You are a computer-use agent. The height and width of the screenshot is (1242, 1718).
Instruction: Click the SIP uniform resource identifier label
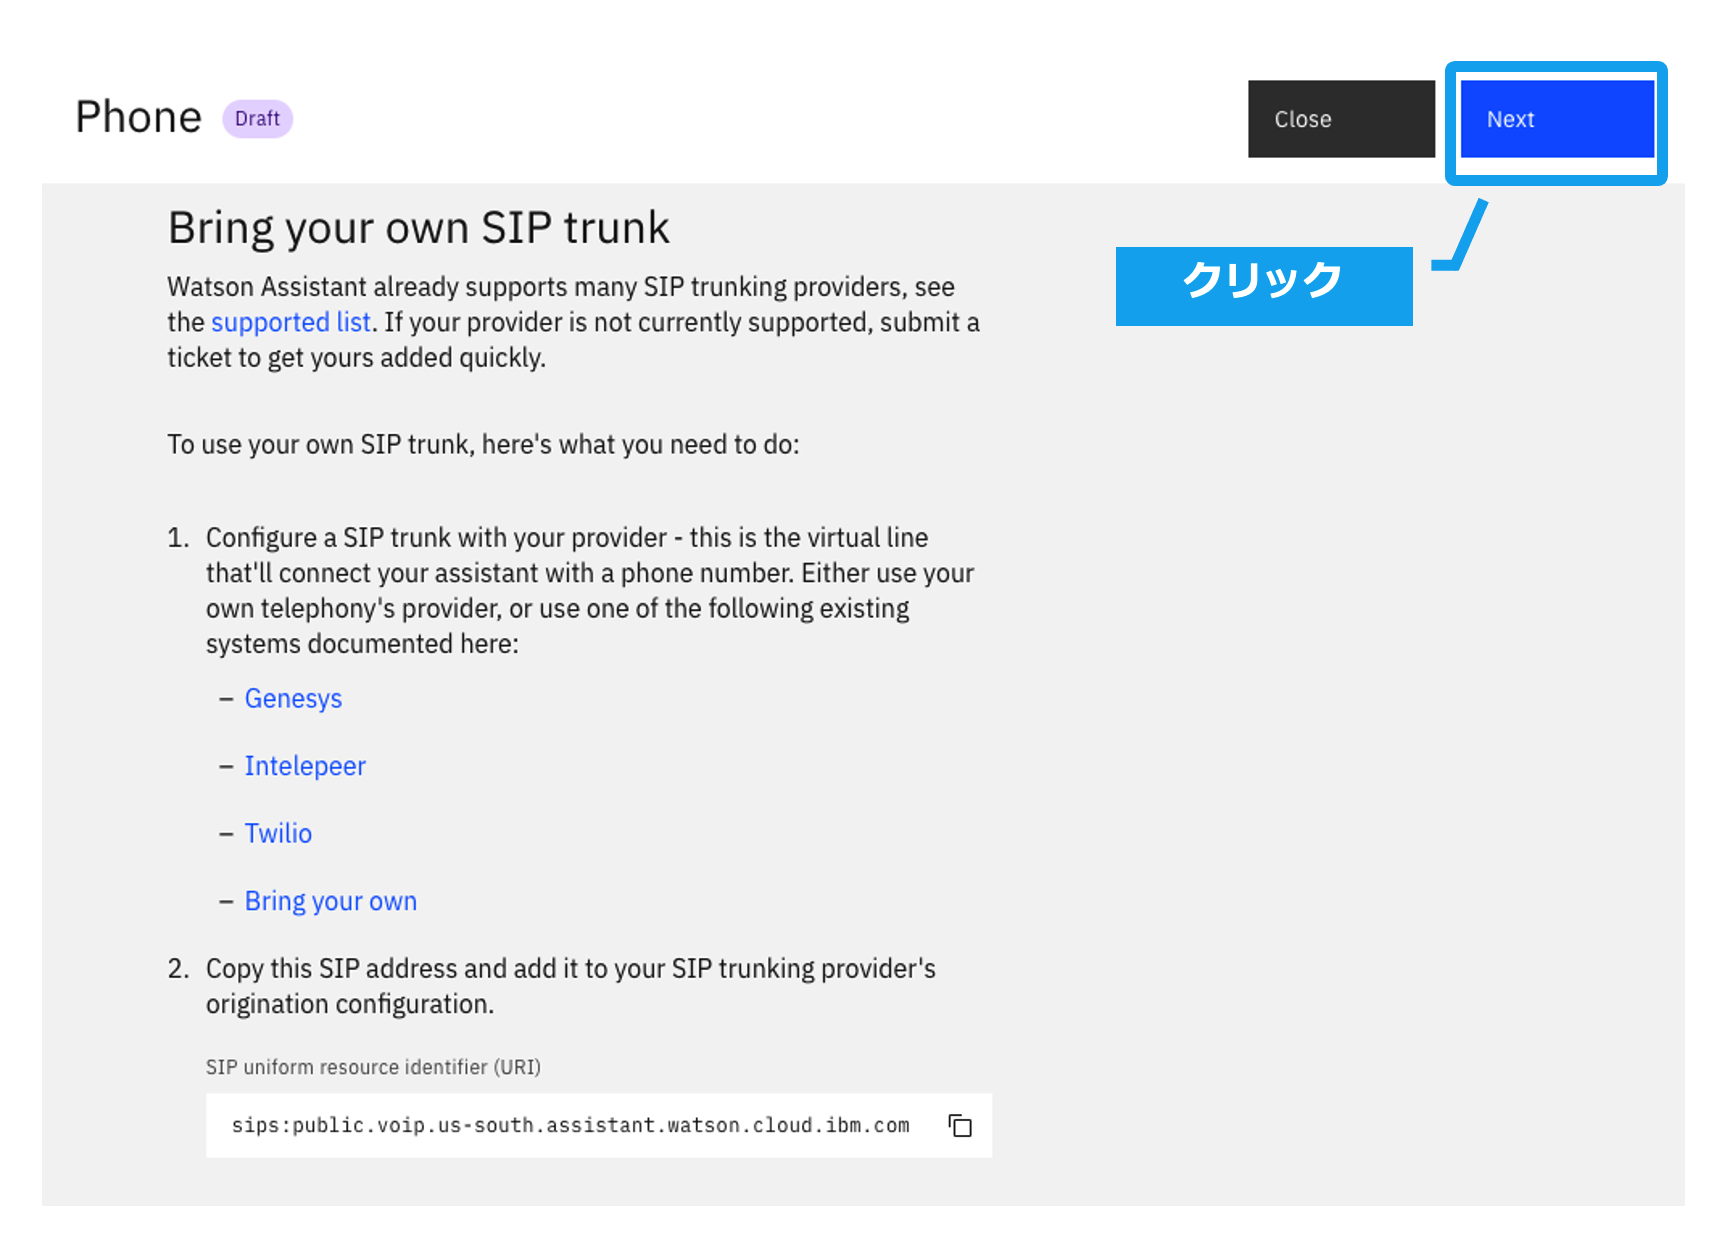[373, 1067]
